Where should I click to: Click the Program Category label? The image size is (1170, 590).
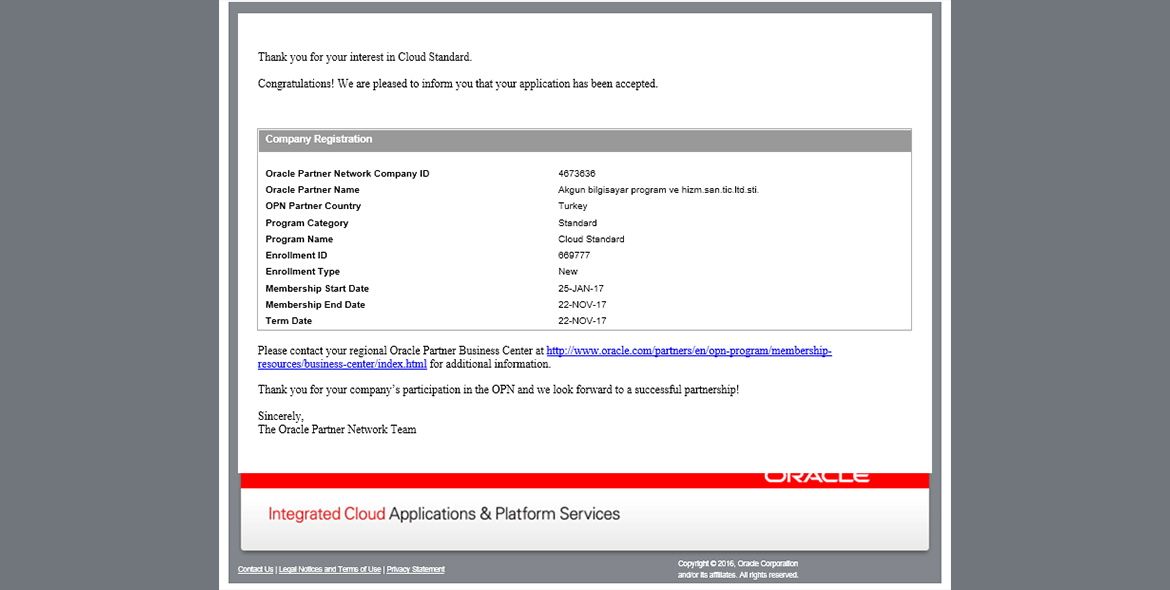pos(307,223)
